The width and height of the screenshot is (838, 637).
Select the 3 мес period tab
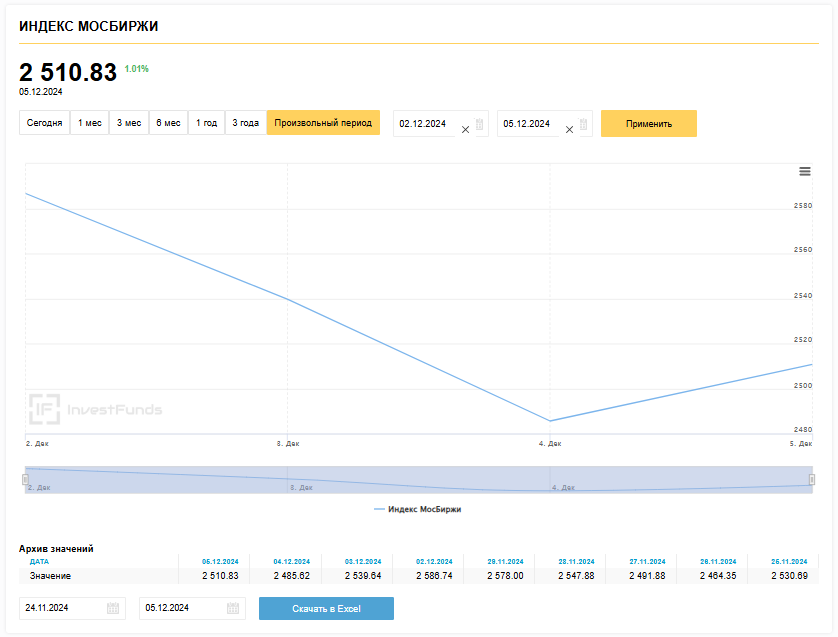point(129,123)
